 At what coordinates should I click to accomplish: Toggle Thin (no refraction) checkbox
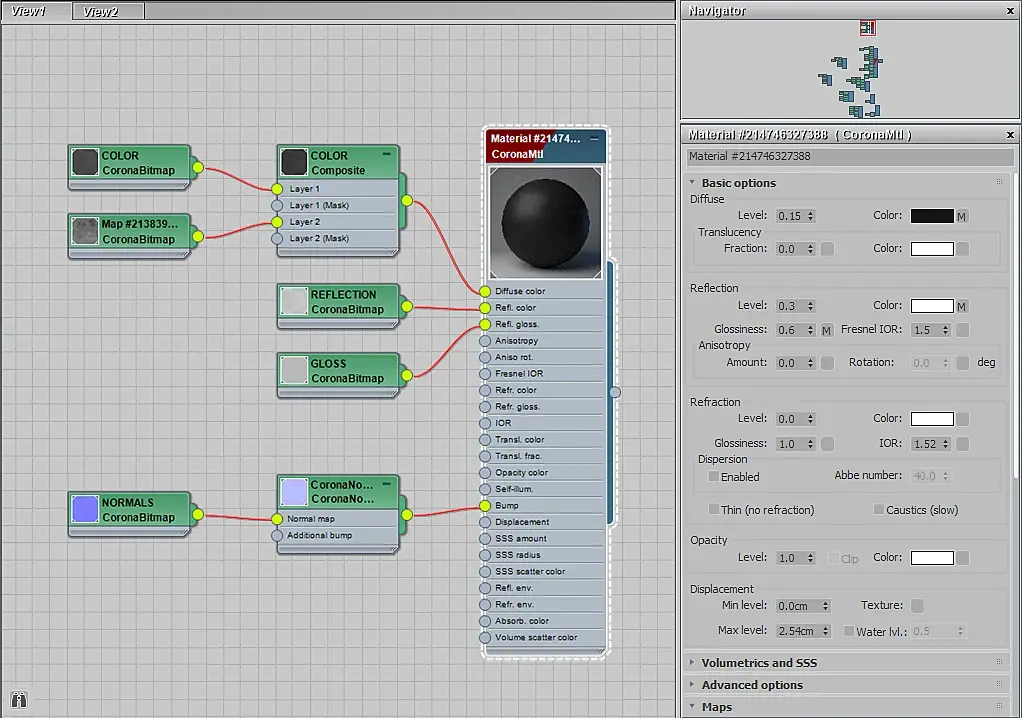point(714,510)
